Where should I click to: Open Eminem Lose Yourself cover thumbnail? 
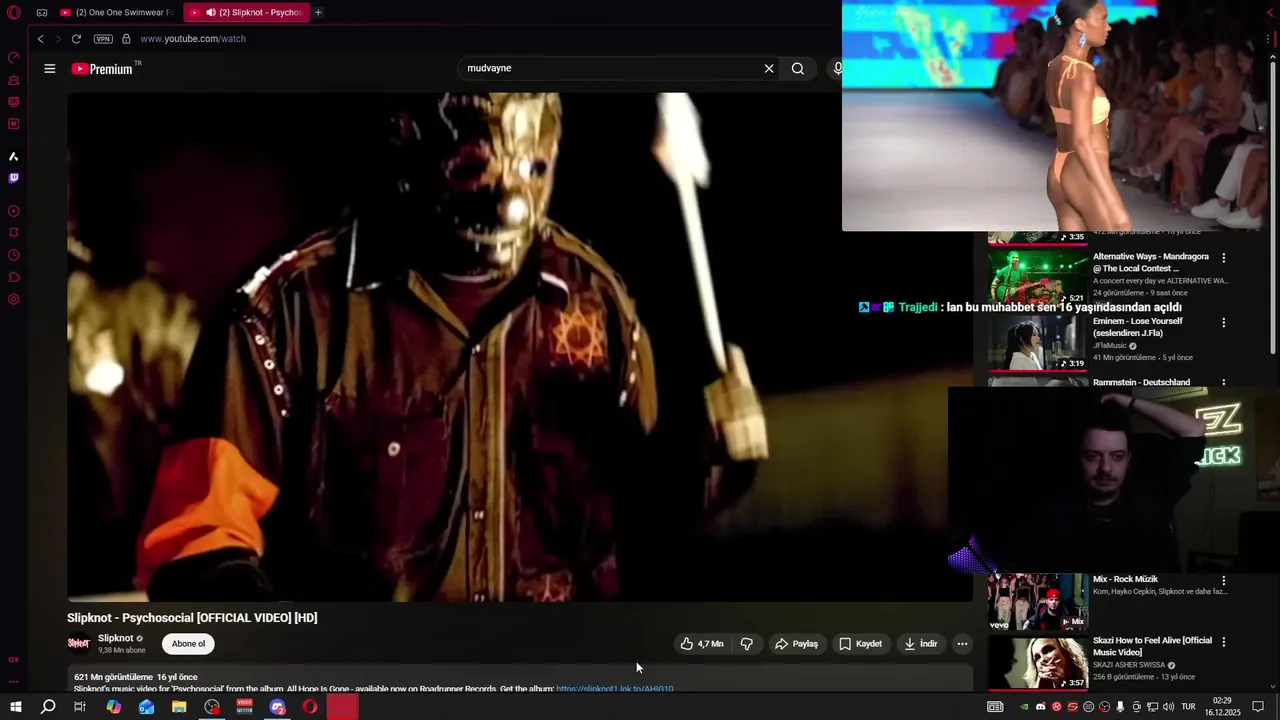[x=1038, y=342]
